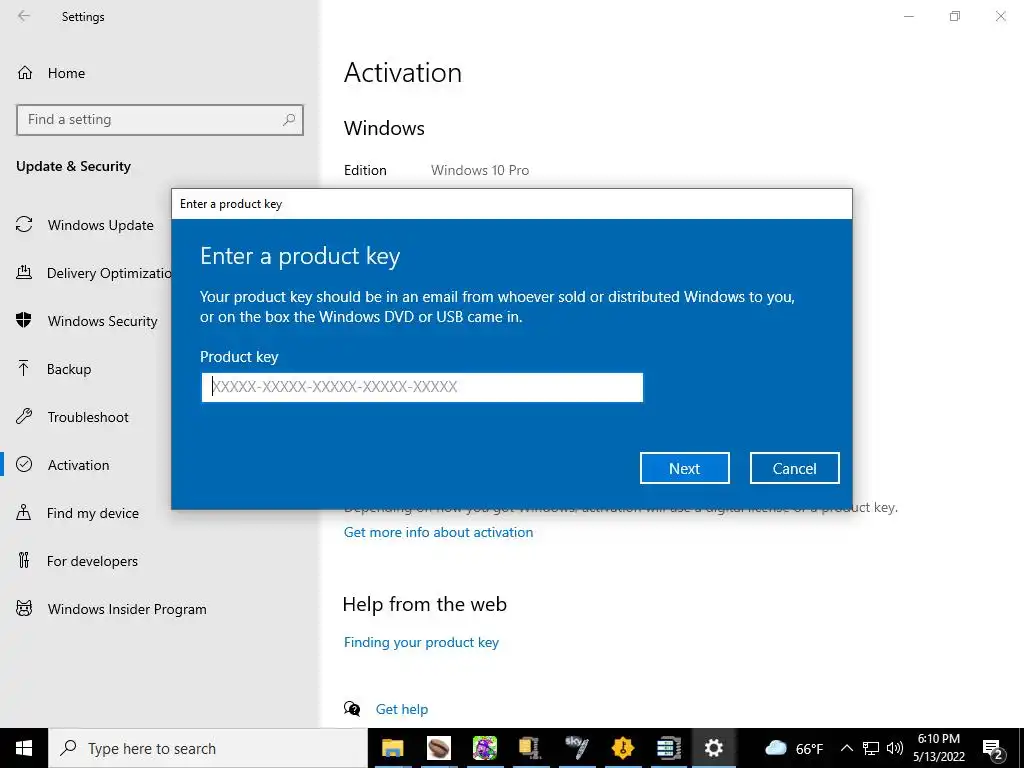Open the weather widget showing 66°F

pos(793,748)
